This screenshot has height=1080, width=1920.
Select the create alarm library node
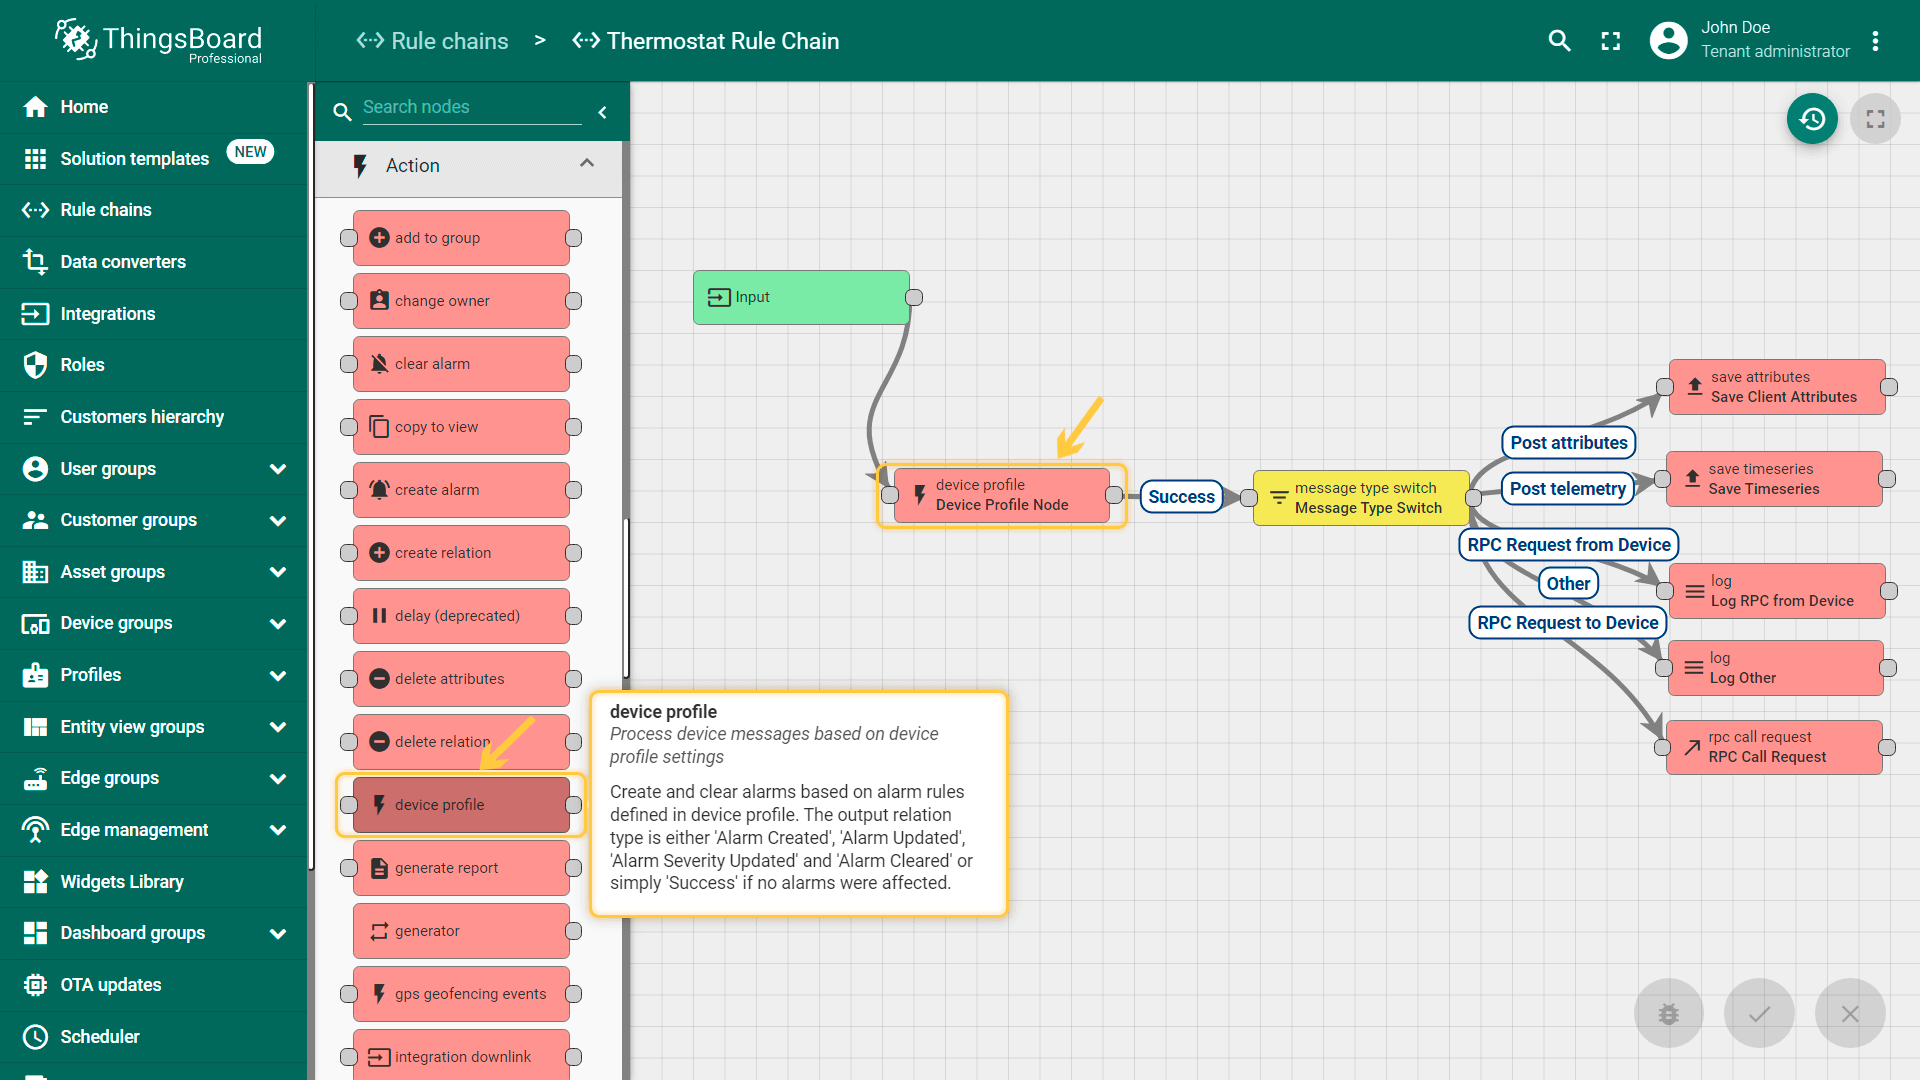(x=461, y=490)
